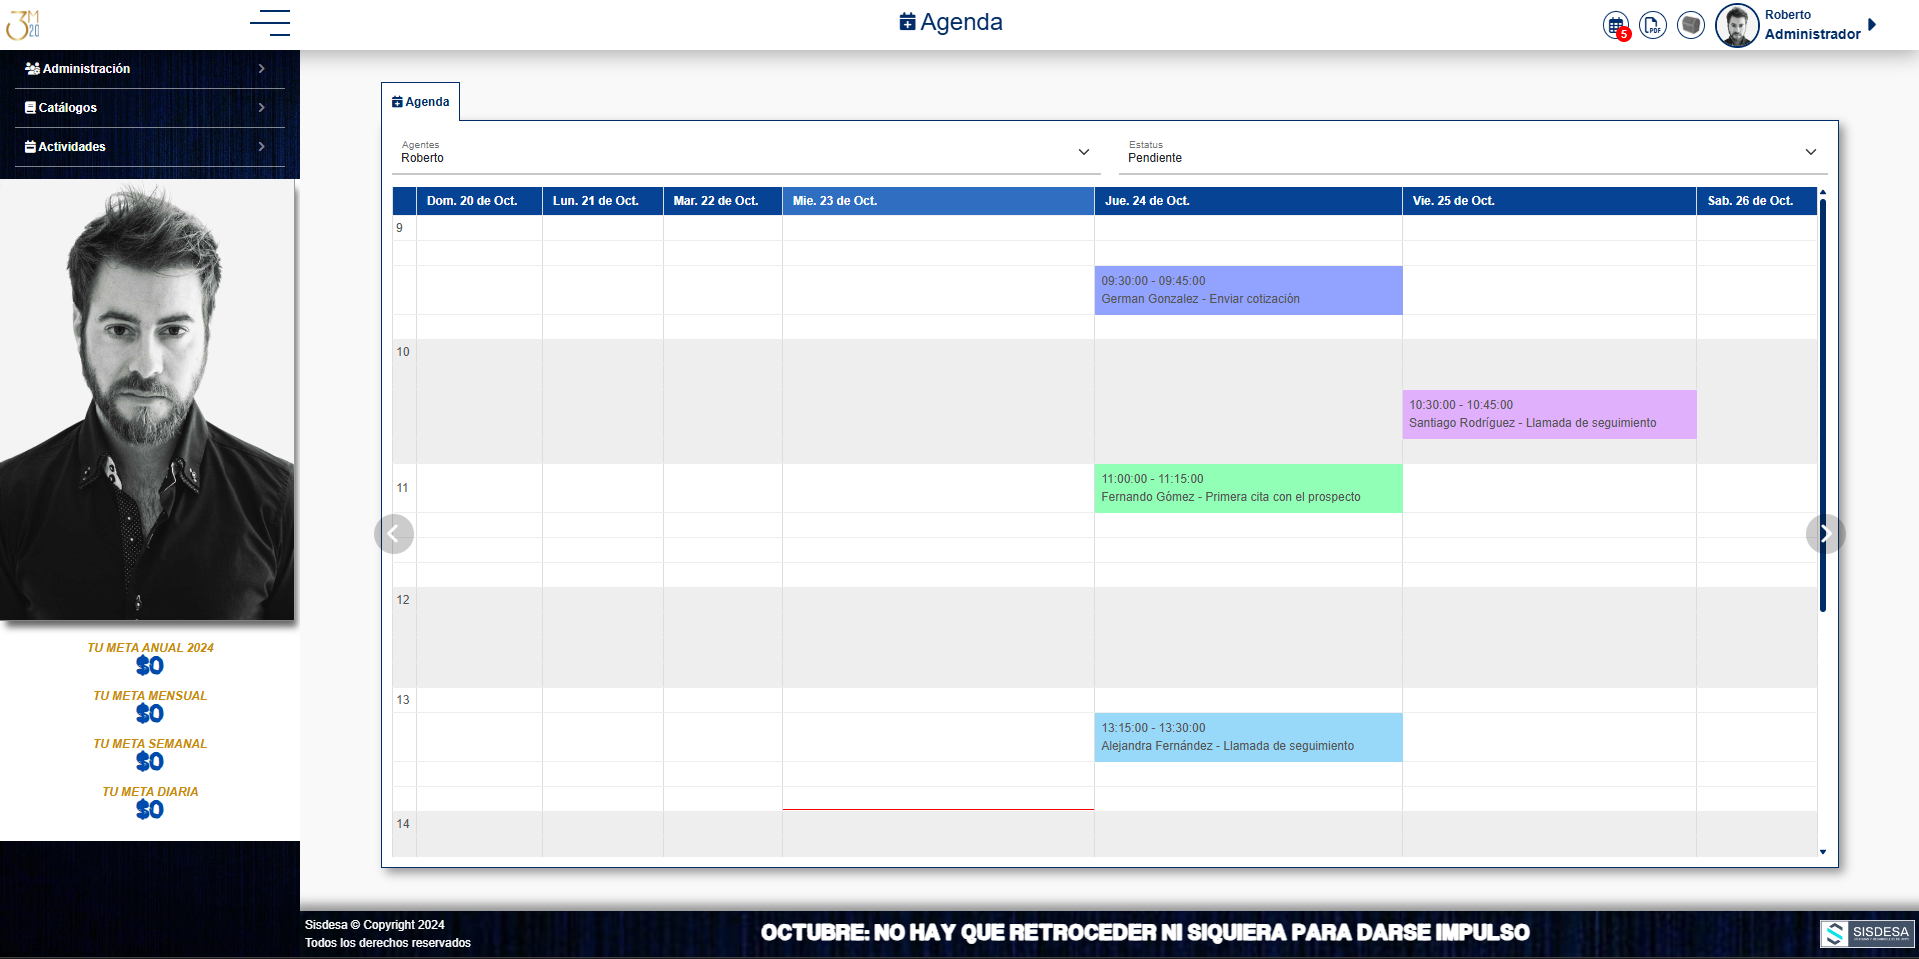1919x959 pixels.
Task: Expand the Catálogos sidebar menu
Action: coord(145,108)
